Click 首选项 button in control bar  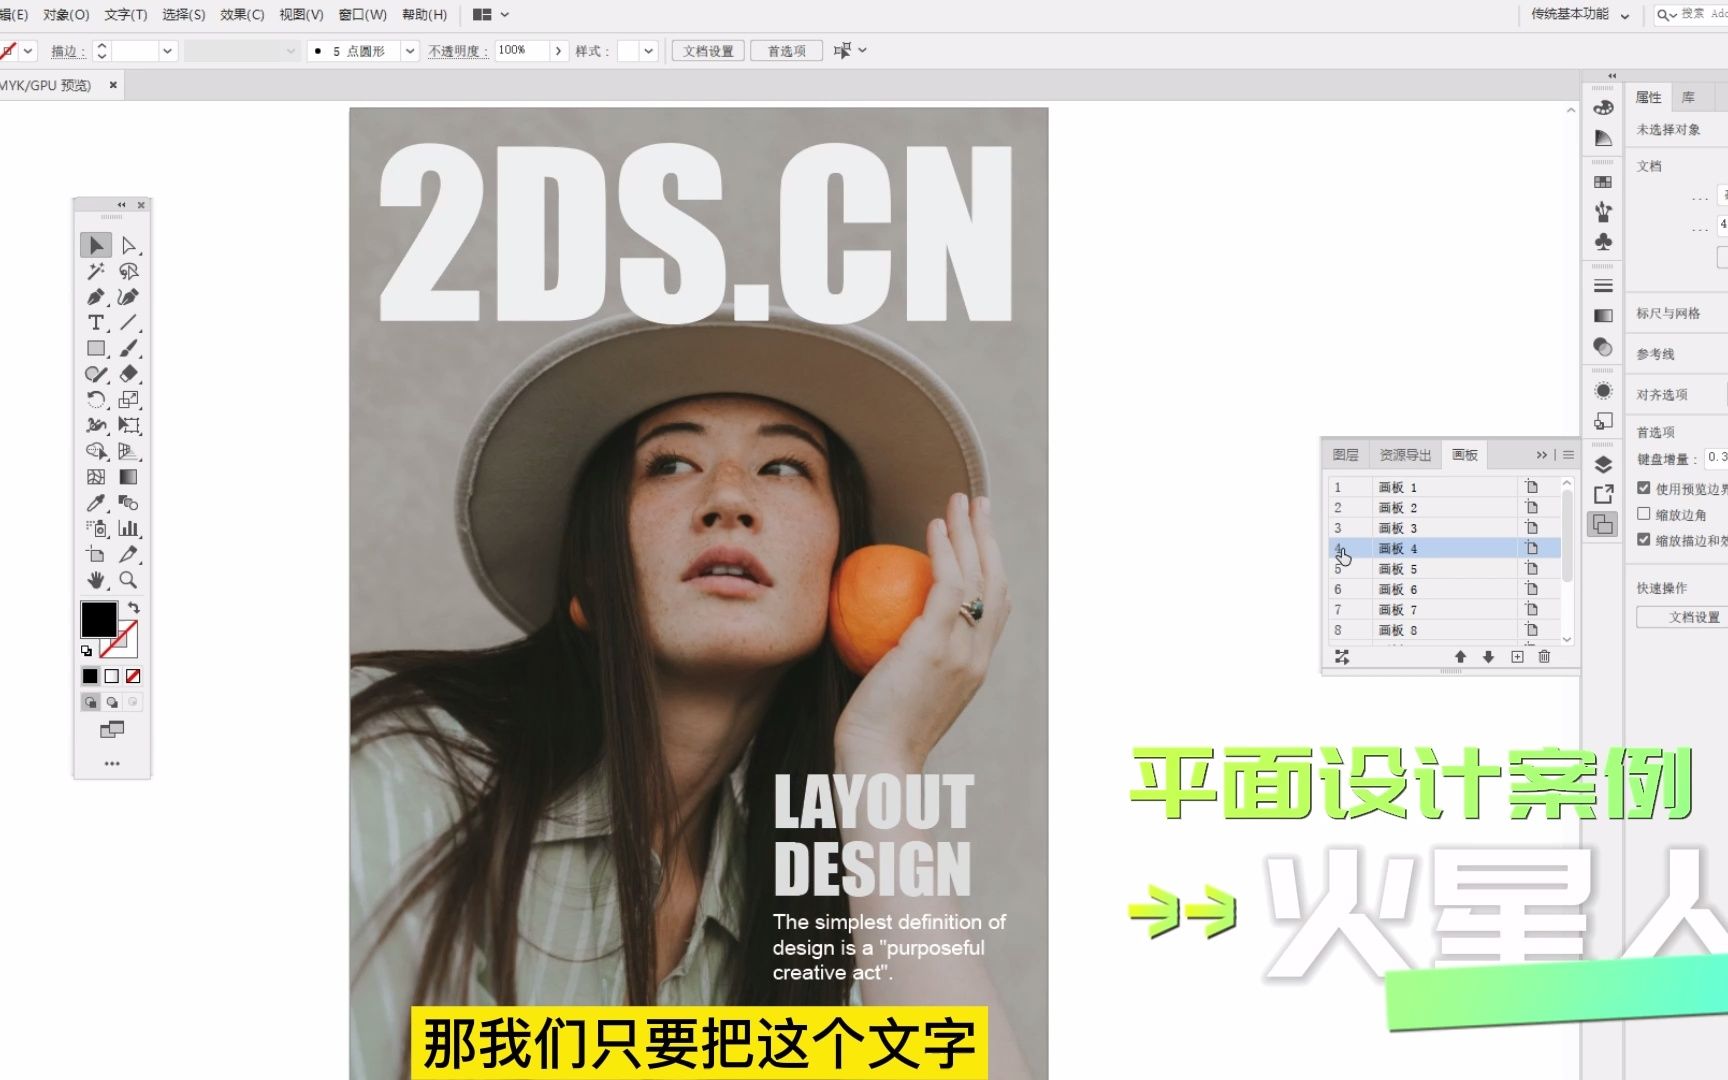[786, 51]
